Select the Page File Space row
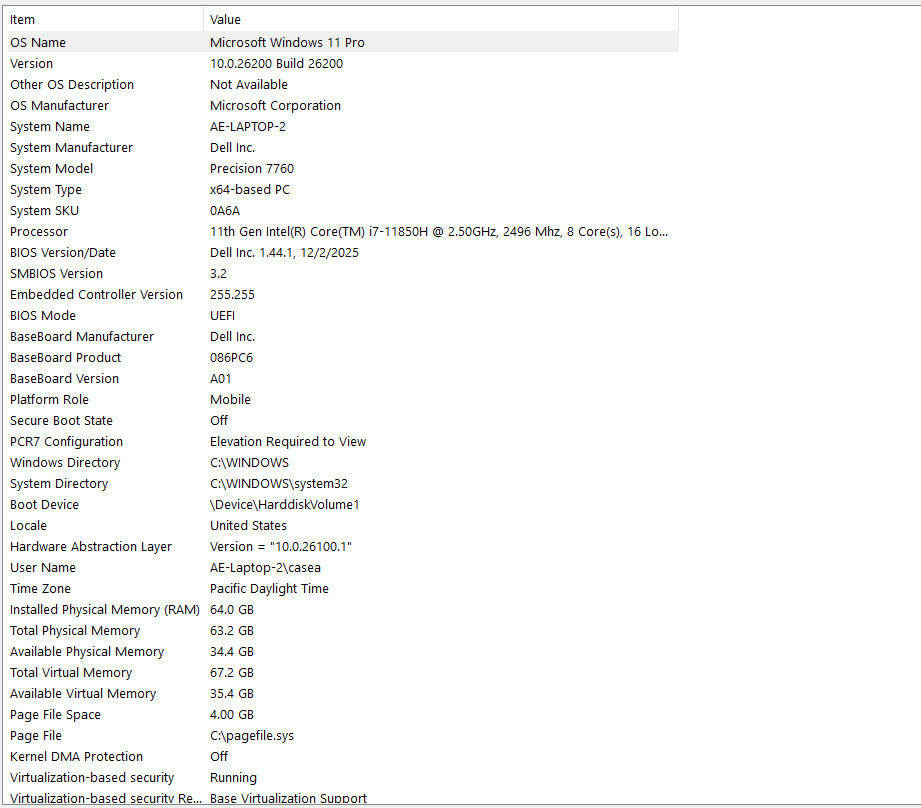The height and width of the screenshot is (808, 921). click(341, 715)
